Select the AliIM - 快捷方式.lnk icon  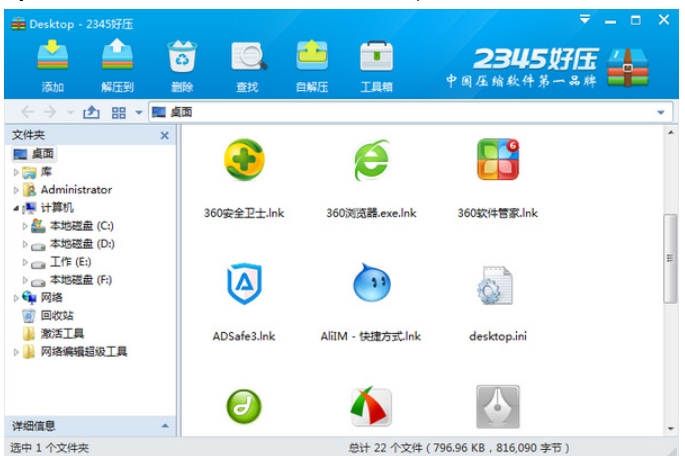(x=372, y=283)
